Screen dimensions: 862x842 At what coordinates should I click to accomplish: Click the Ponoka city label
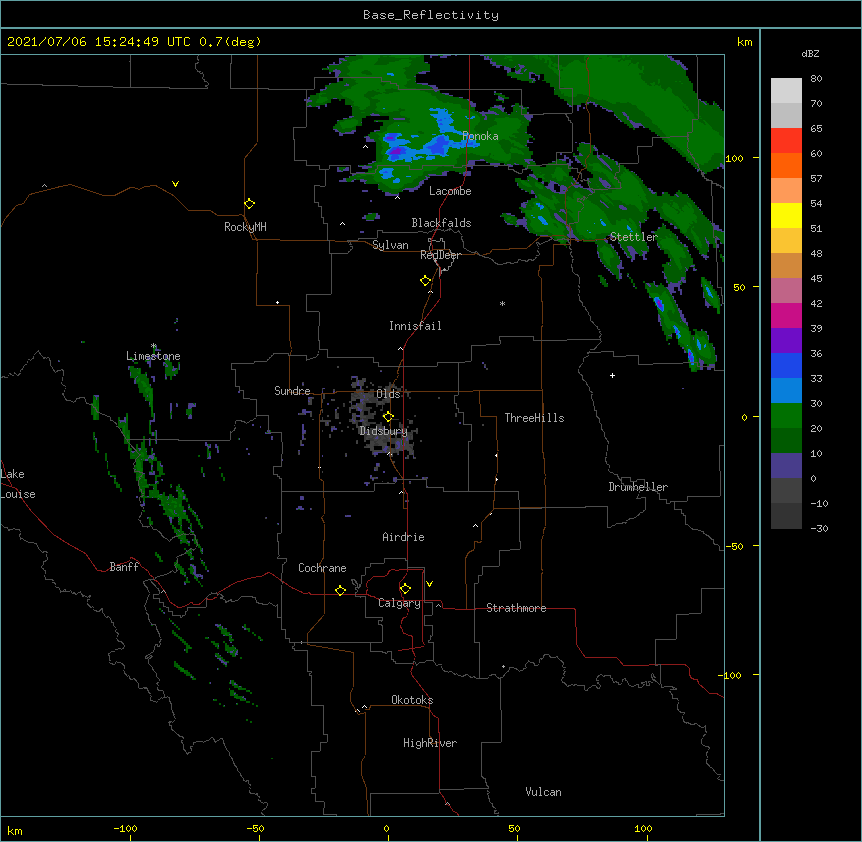[x=480, y=136]
